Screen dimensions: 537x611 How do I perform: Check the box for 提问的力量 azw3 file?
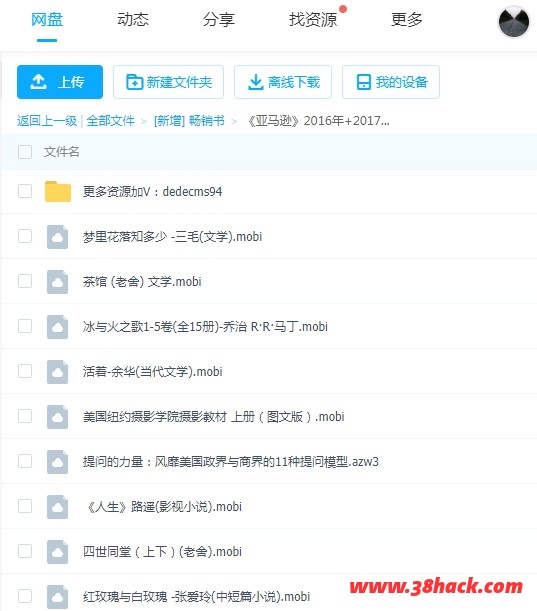click(x=25, y=461)
